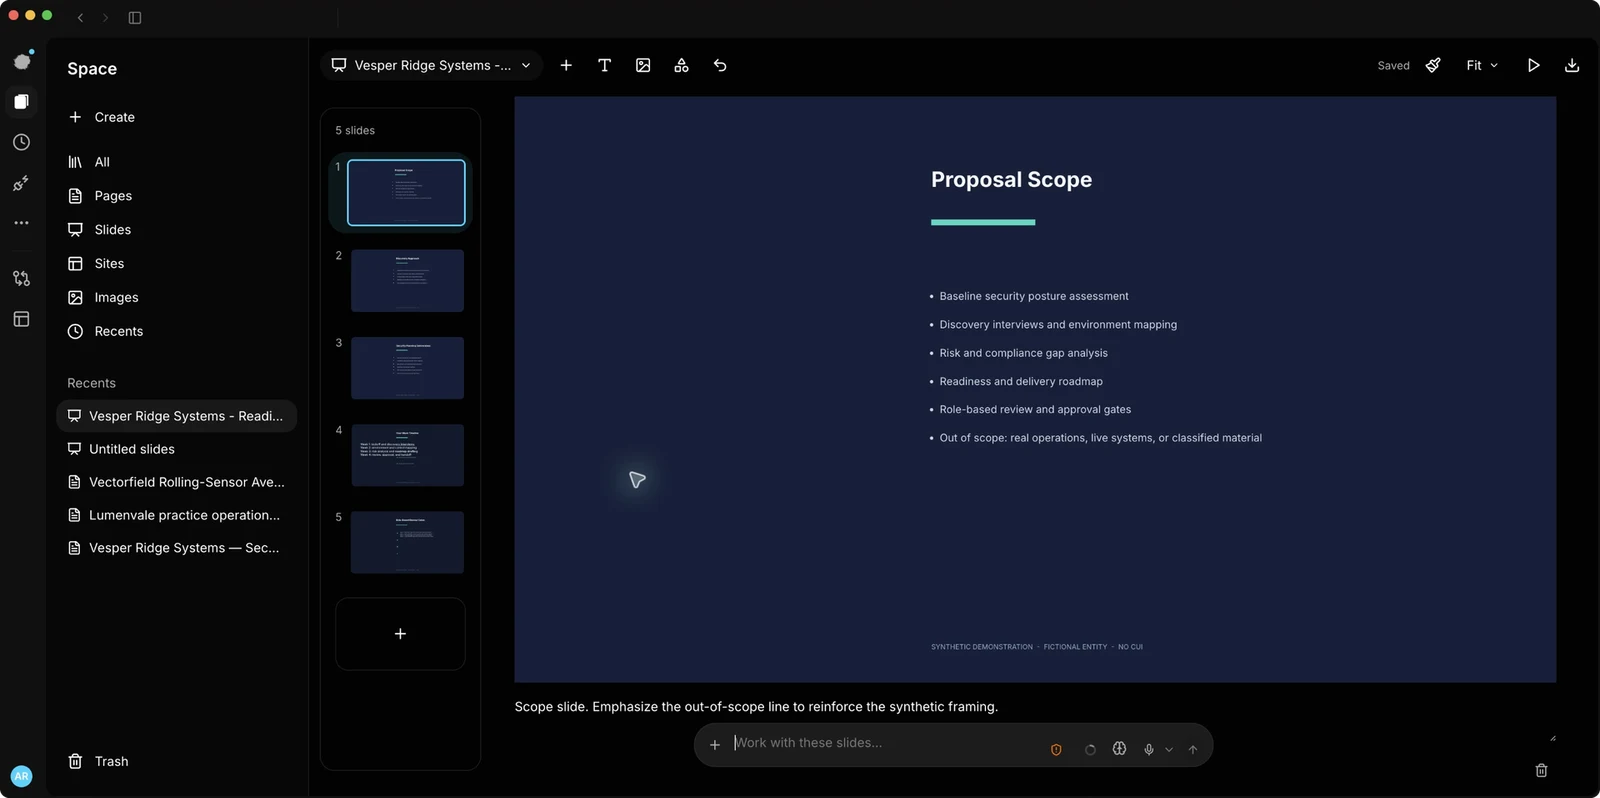Screen dimensions: 1600x798
Task: Click the orange shield warning icon in the prompt bar
Action: (x=1056, y=749)
